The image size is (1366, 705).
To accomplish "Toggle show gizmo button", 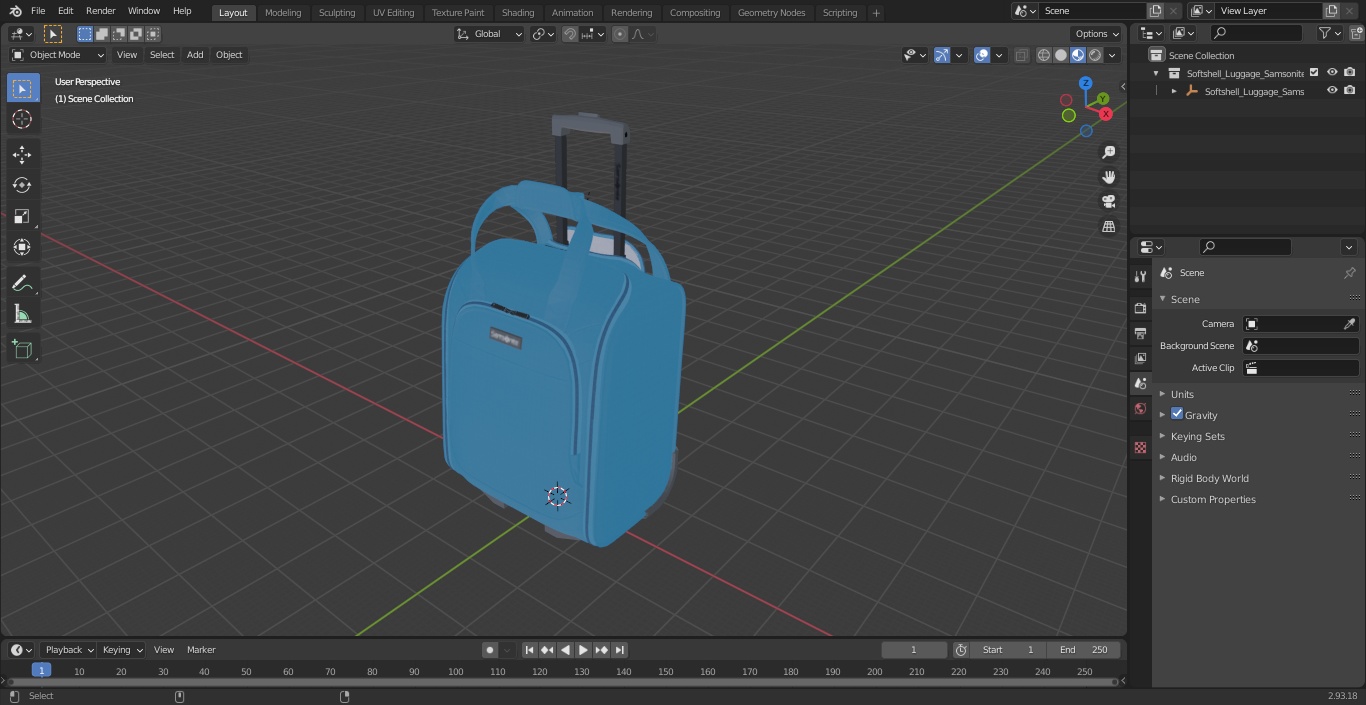I will coord(942,55).
